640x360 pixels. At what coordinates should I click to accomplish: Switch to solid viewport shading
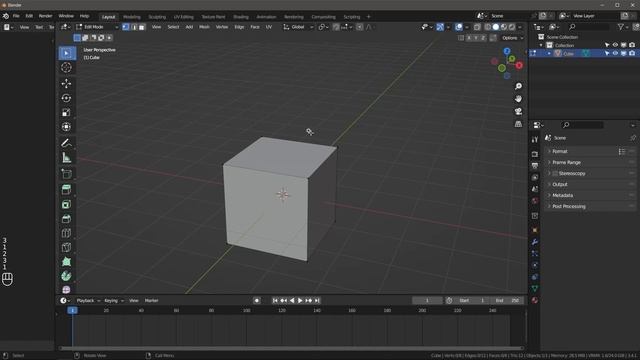pos(496,27)
